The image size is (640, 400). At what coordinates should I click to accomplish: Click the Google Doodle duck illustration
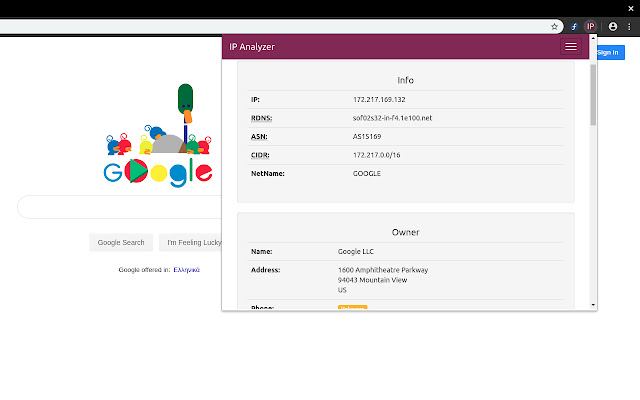pos(185,104)
